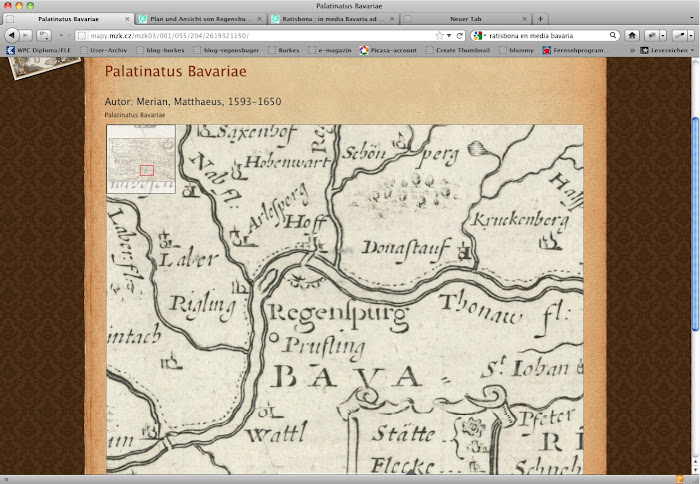Open the WPC Diploma/FLE bookmark
This screenshot has height=484, width=700.
click(42, 49)
